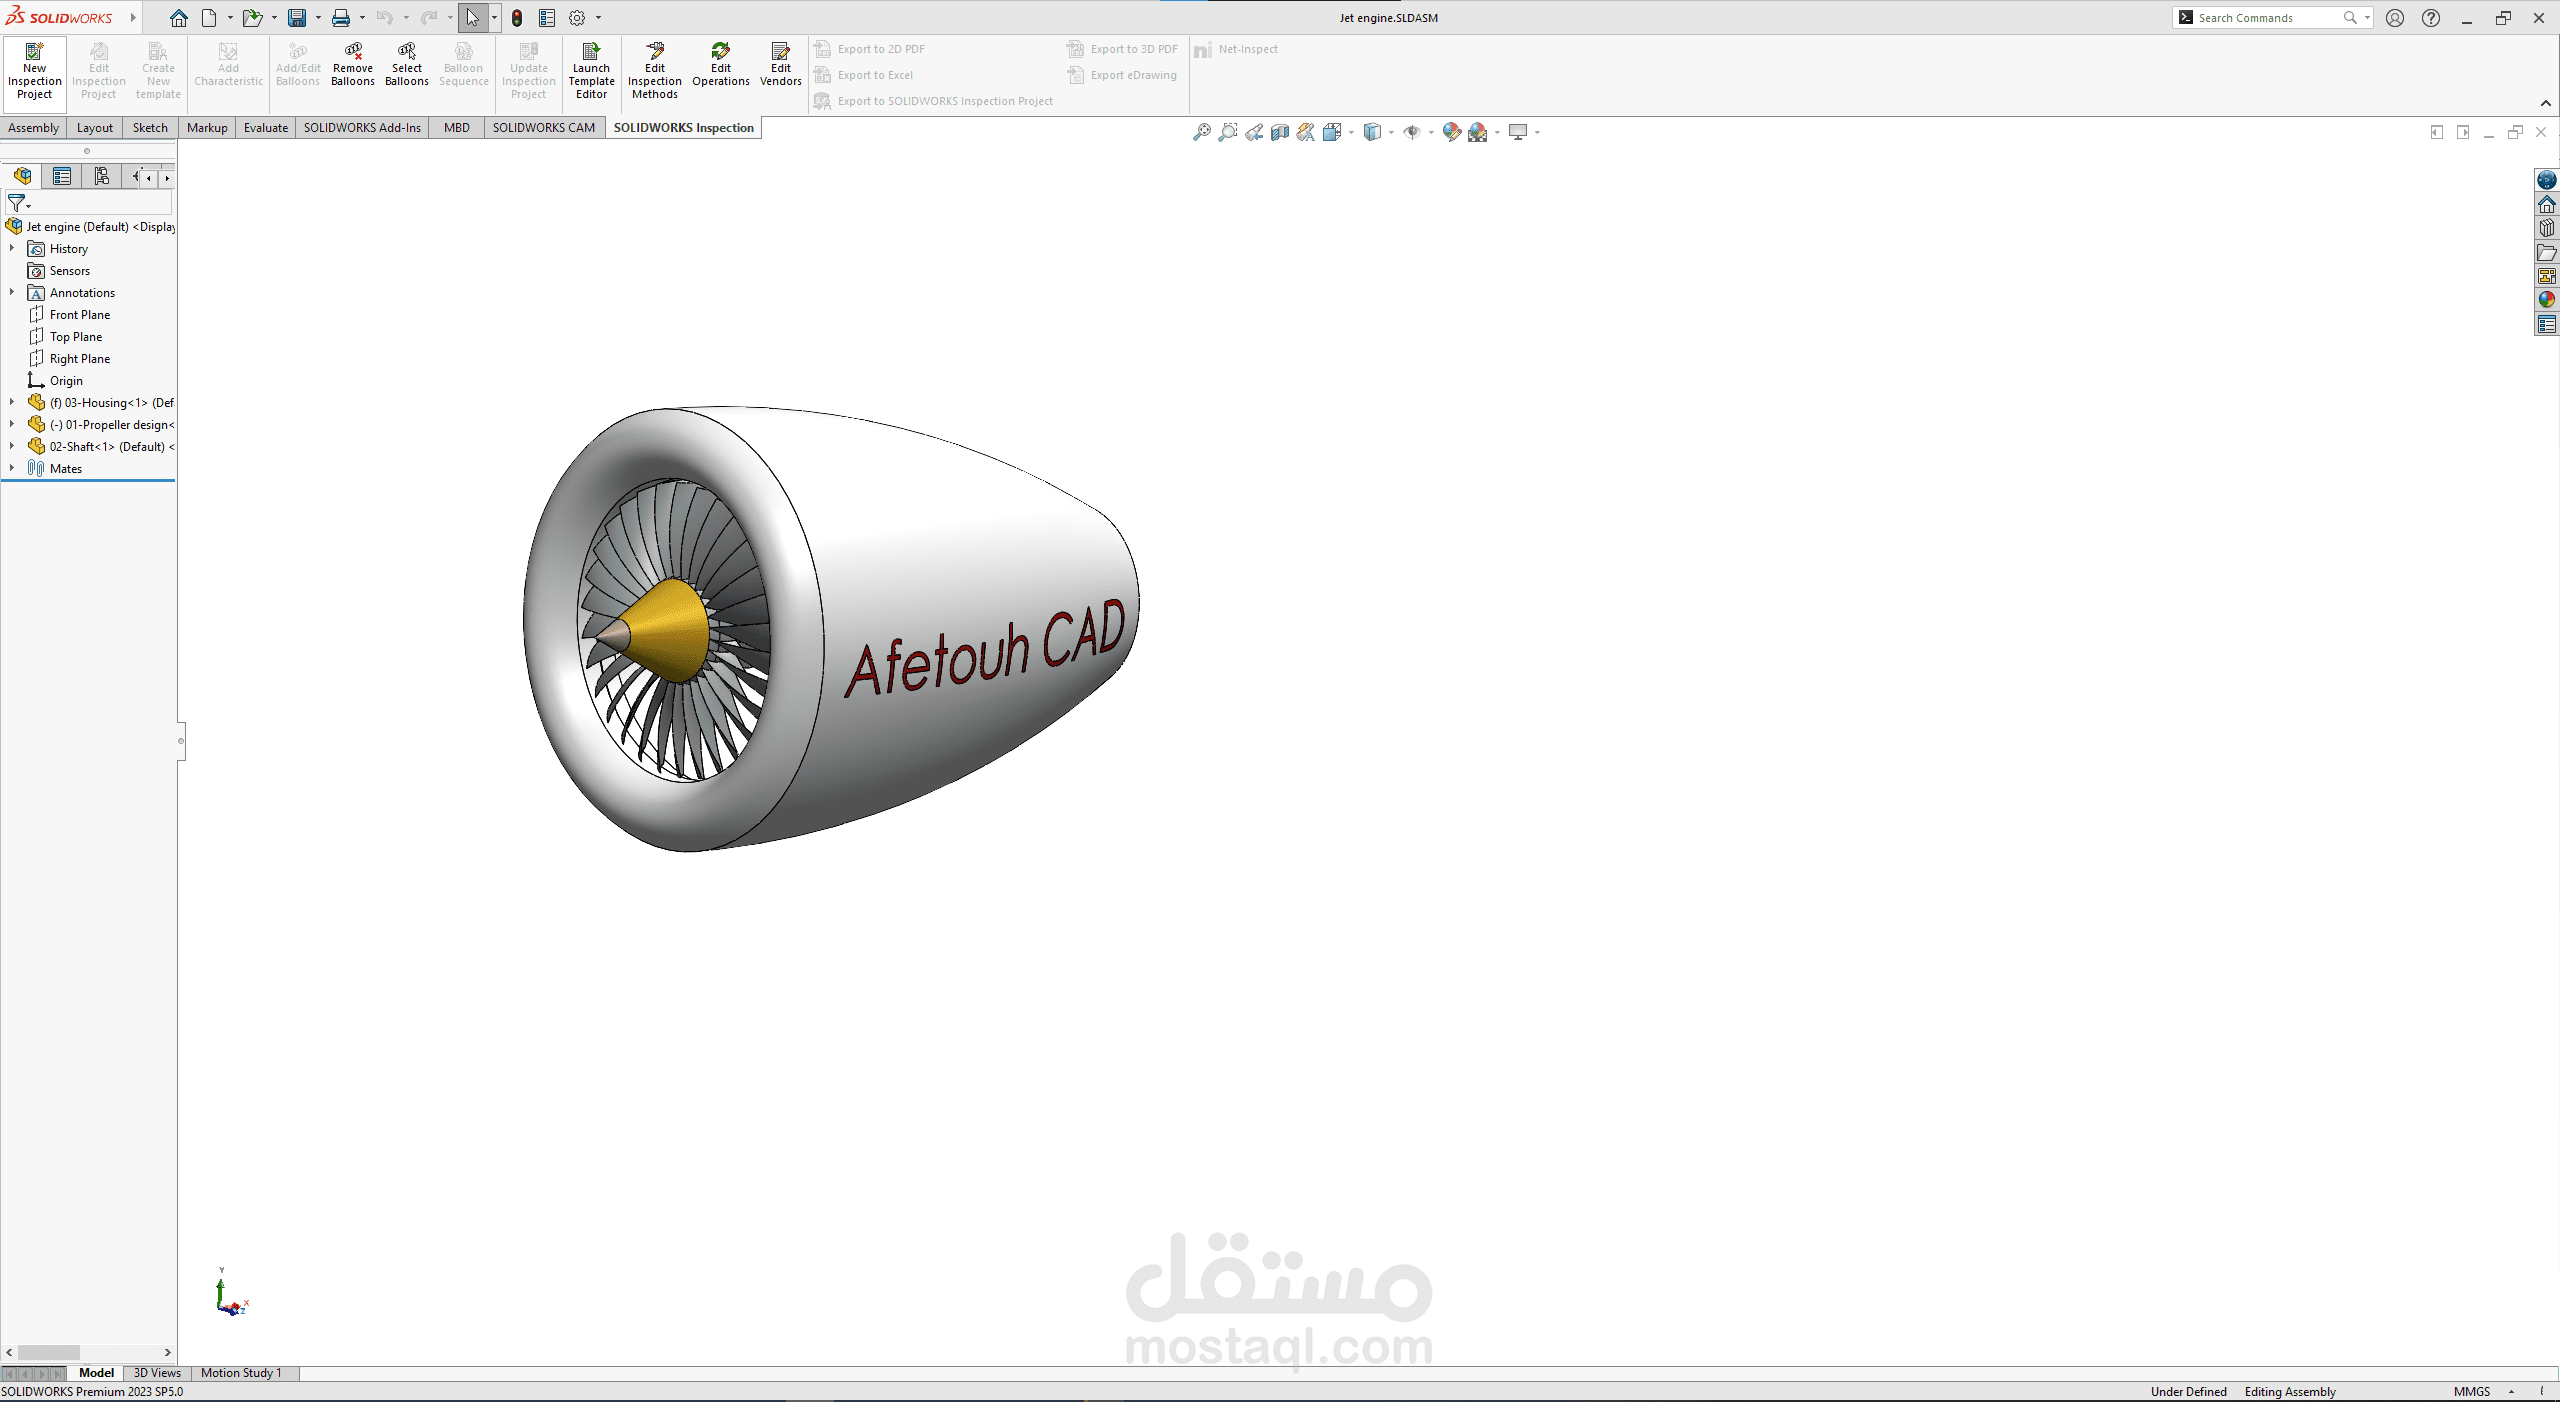The image size is (2560, 1402).
Task: Save the assembly with Save icon
Action: (297, 18)
